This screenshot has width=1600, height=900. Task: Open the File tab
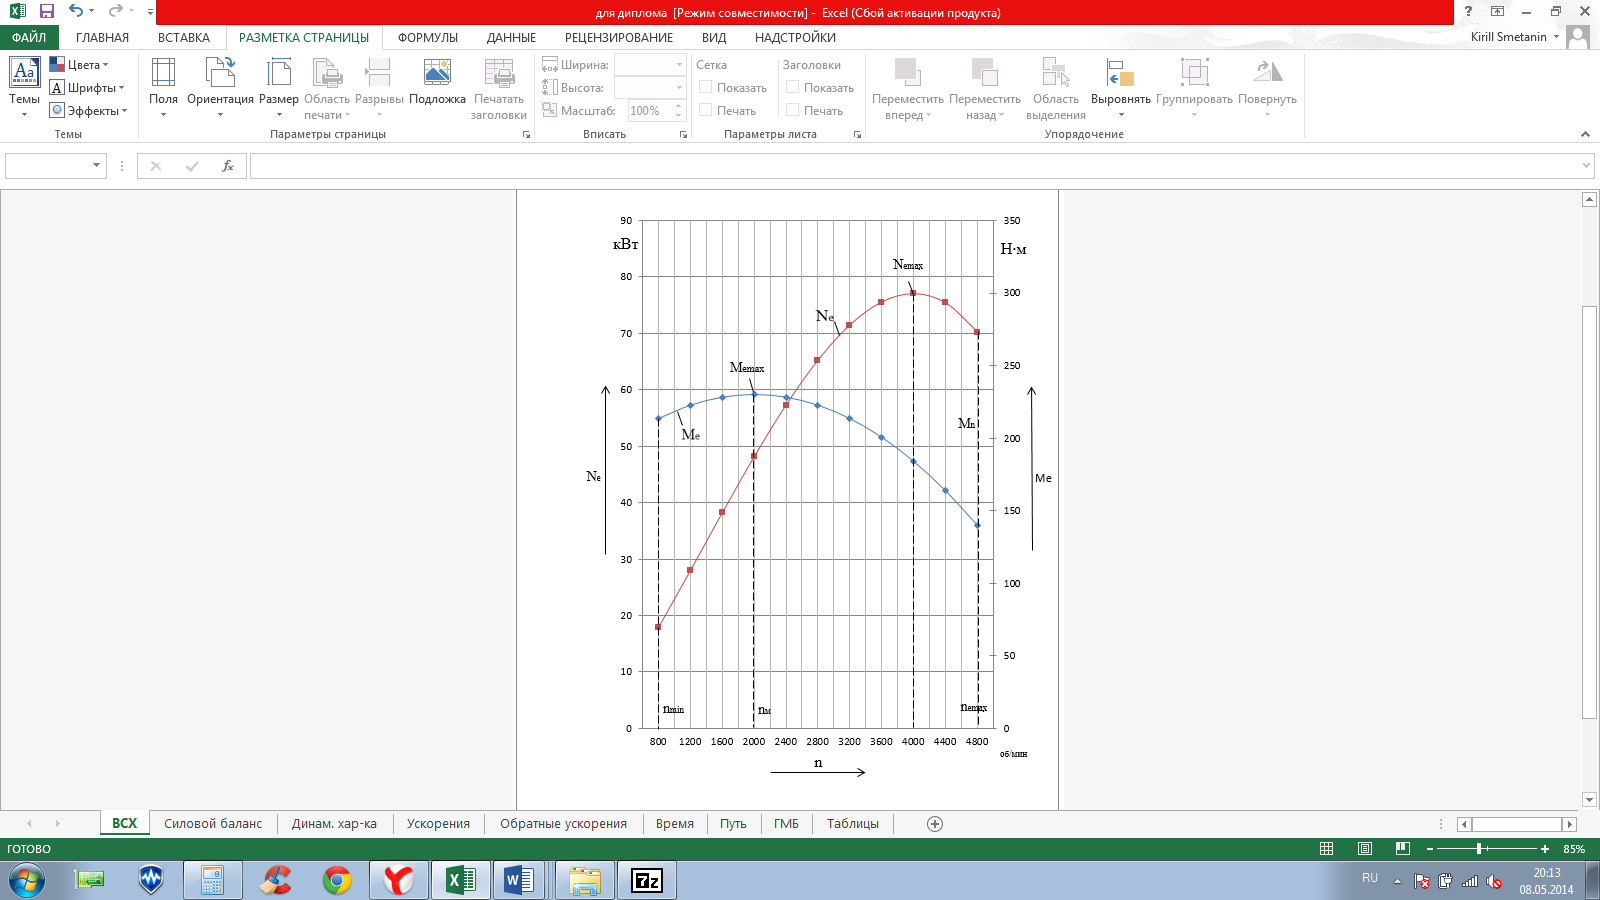[29, 37]
